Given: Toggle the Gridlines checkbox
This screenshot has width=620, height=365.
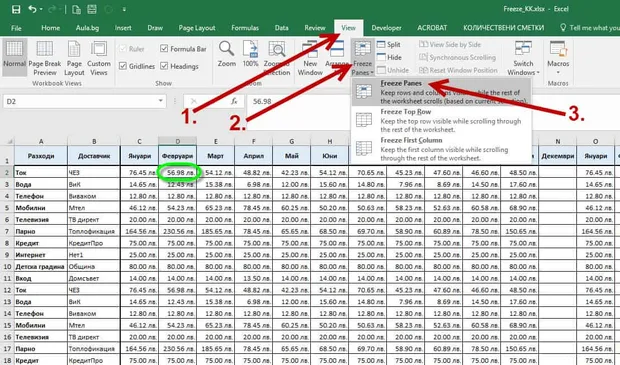Looking at the screenshot, I should (x=123, y=66).
